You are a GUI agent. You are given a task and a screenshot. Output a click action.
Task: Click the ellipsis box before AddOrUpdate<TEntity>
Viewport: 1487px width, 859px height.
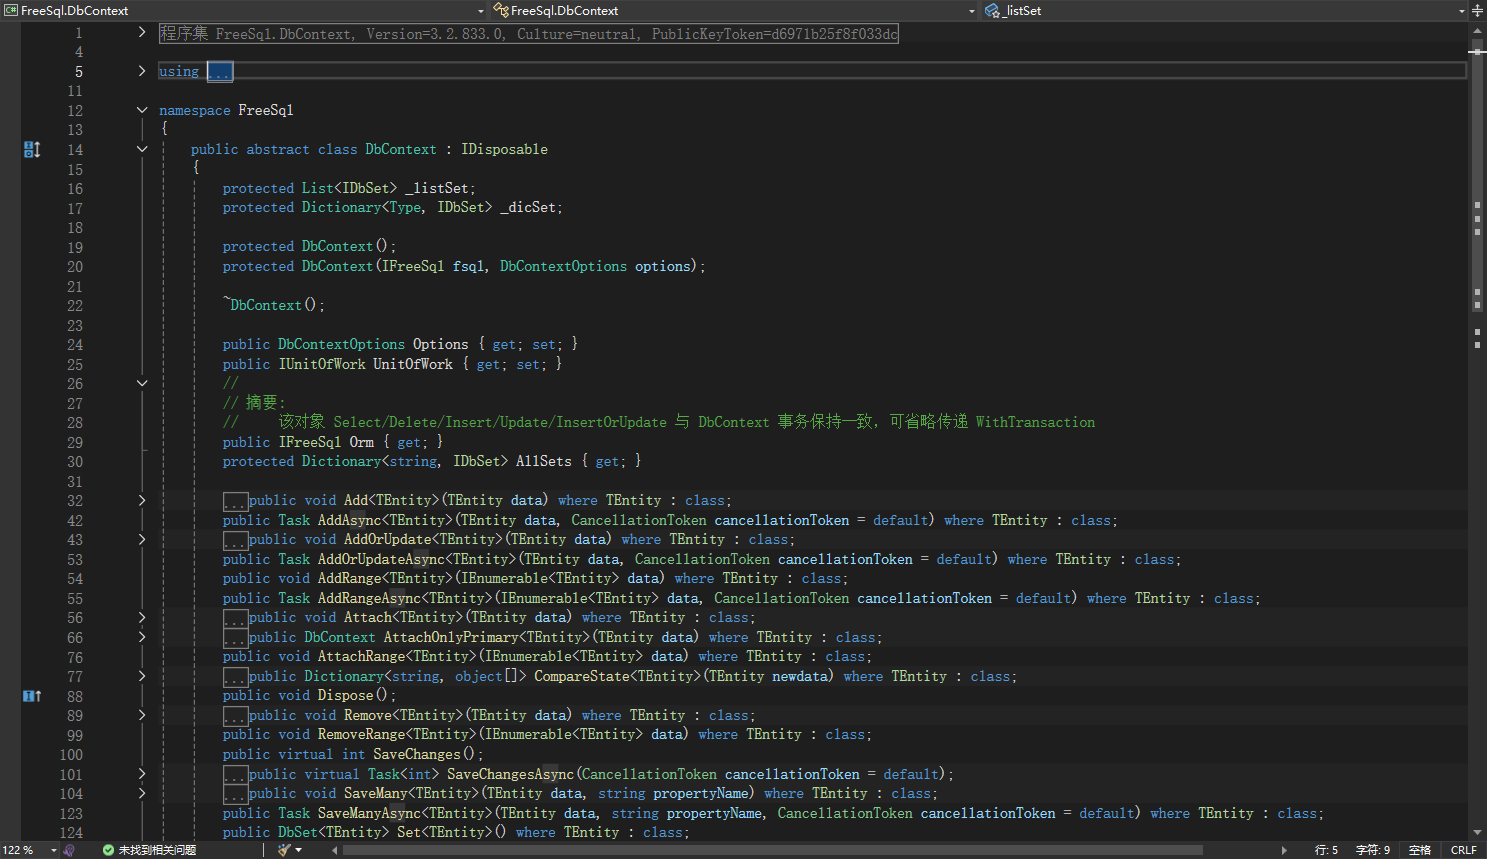[235, 540]
